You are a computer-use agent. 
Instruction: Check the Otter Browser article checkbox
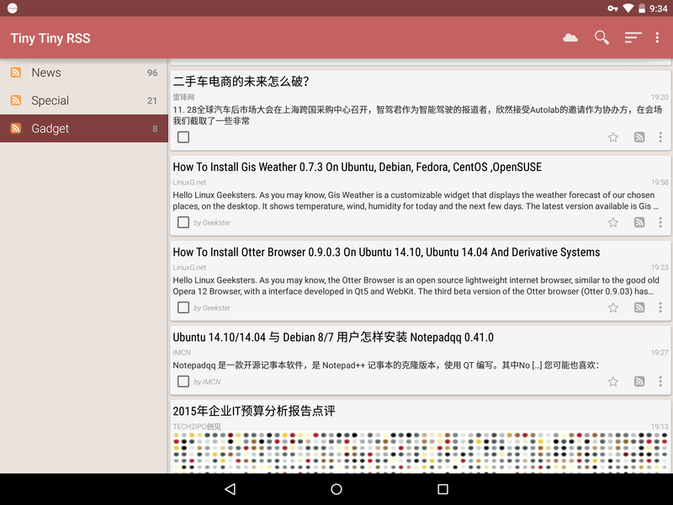(183, 307)
